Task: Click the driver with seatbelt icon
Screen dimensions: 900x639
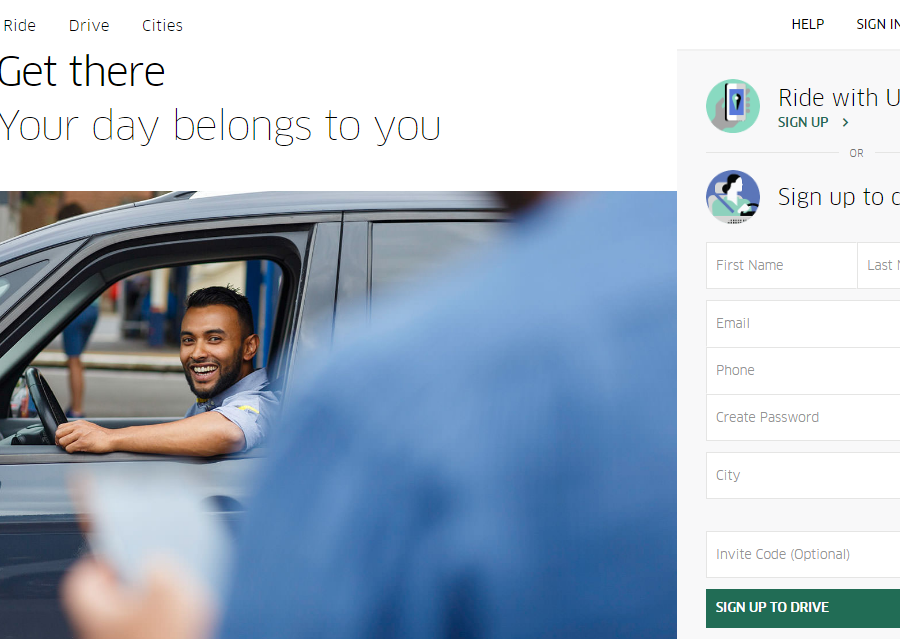Action: click(x=732, y=197)
